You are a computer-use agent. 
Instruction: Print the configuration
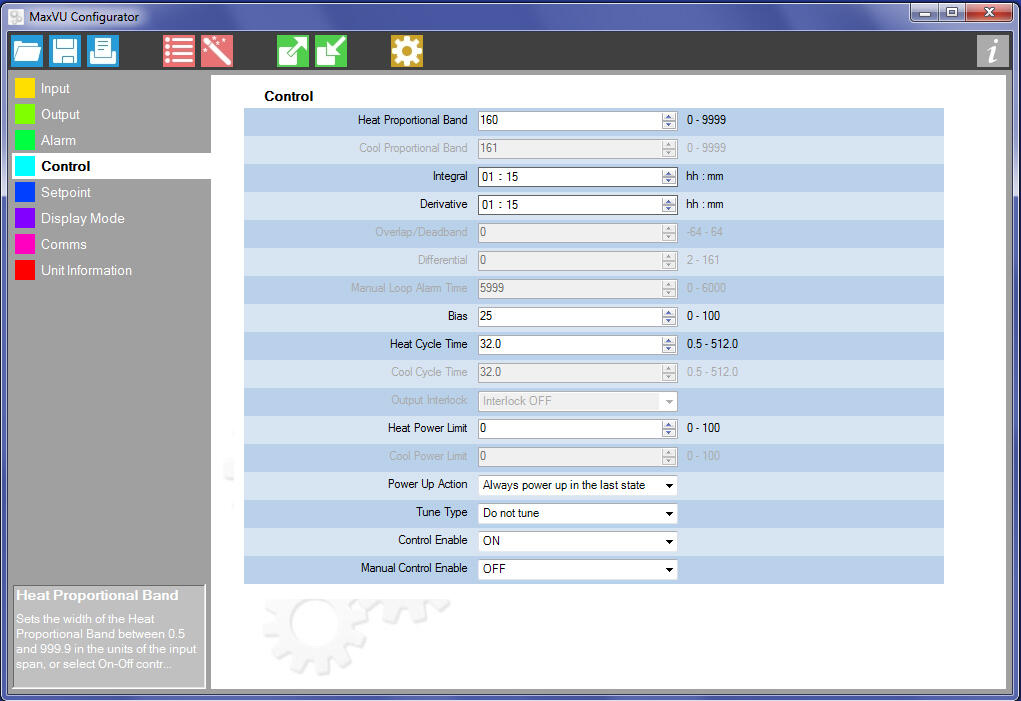pos(103,51)
